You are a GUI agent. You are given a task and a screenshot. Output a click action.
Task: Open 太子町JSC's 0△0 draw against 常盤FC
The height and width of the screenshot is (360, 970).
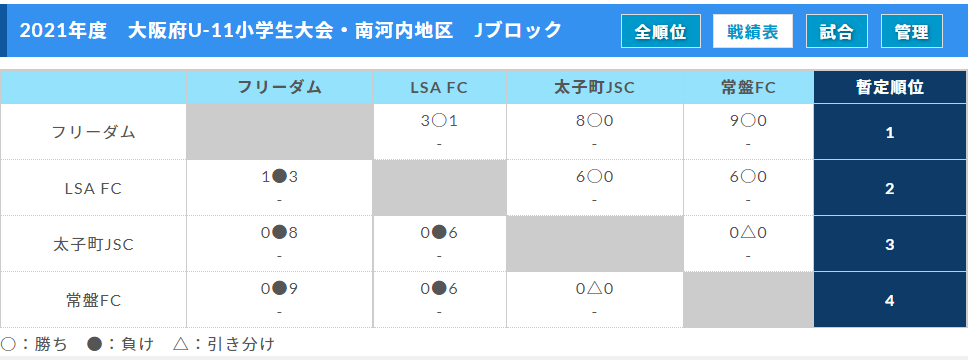[748, 233]
